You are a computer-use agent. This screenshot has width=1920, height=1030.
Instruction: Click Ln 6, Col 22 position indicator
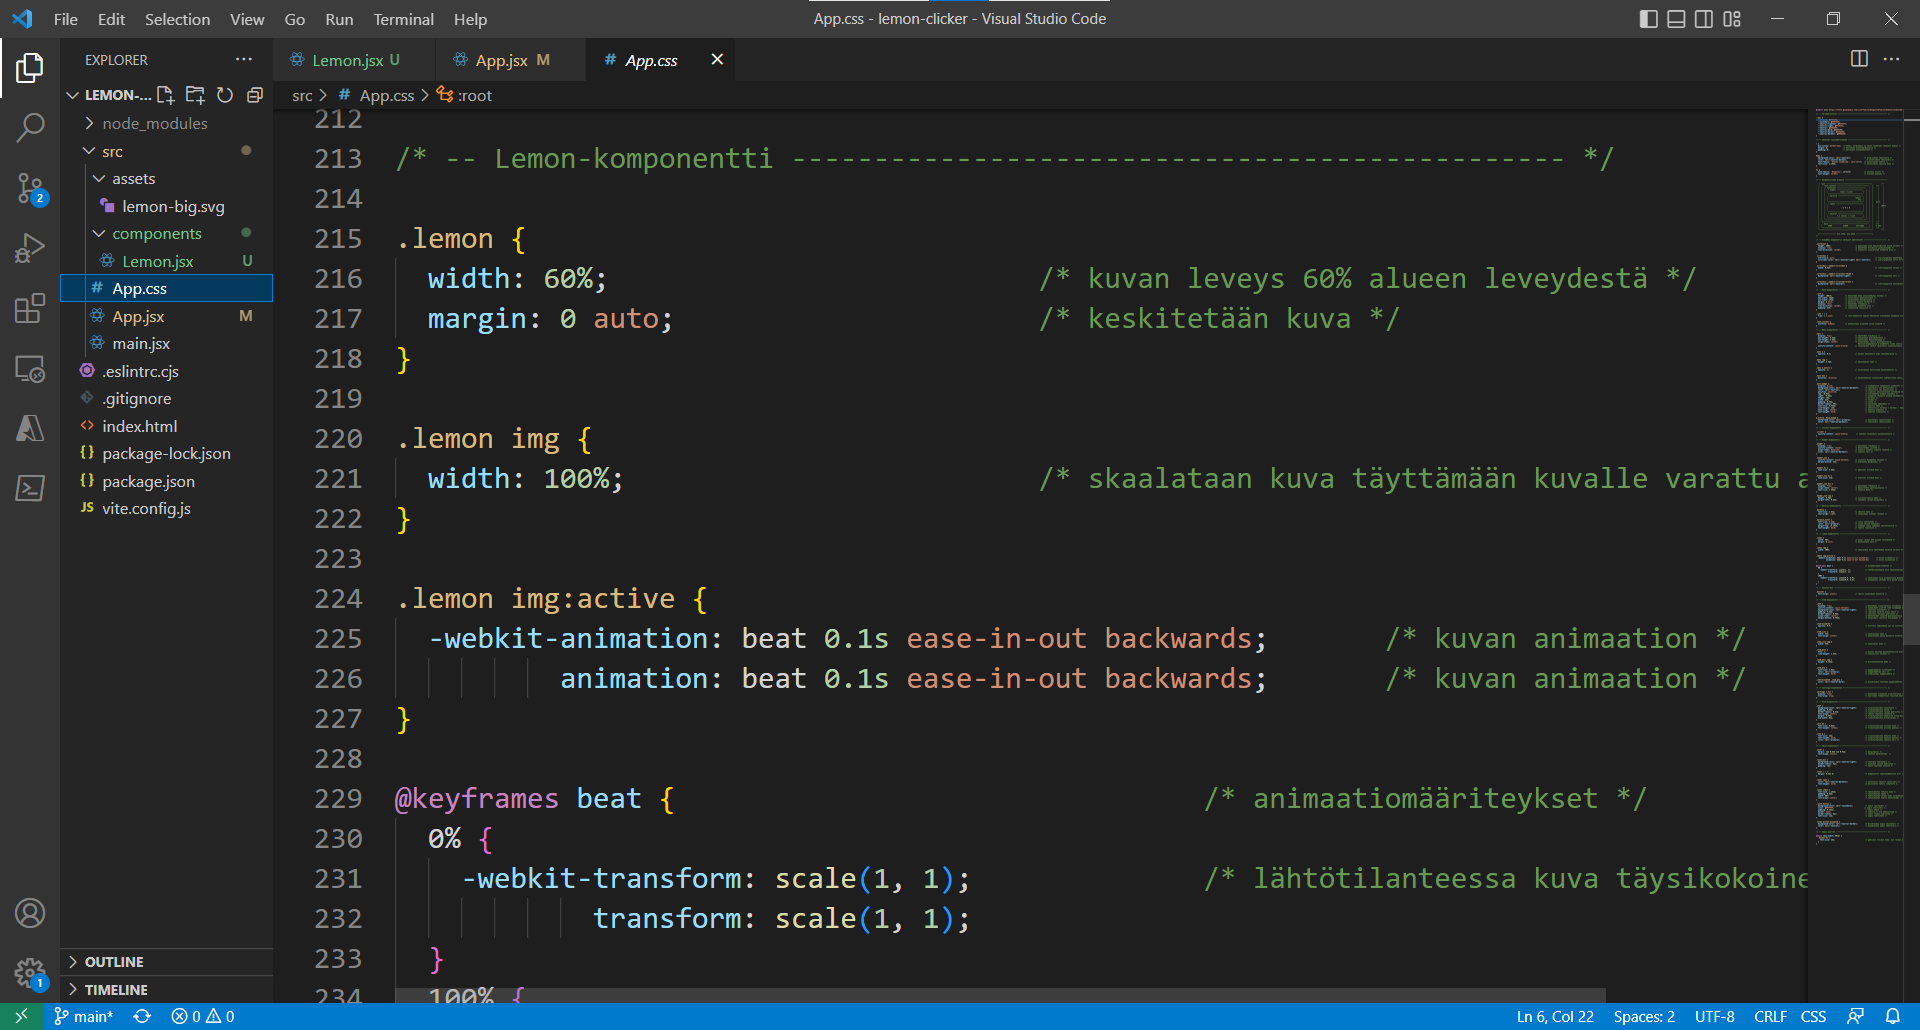click(x=1555, y=1016)
